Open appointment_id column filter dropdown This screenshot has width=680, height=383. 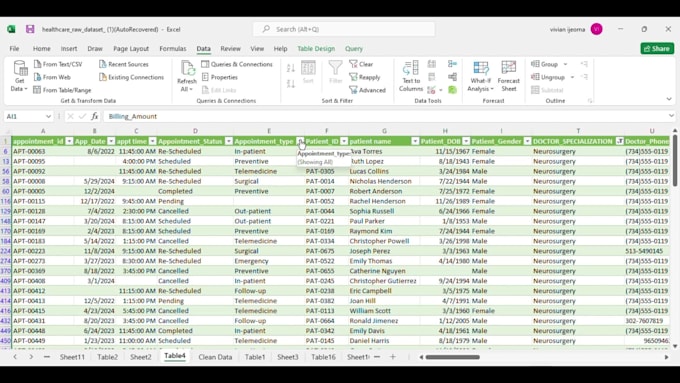tap(69, 141)
